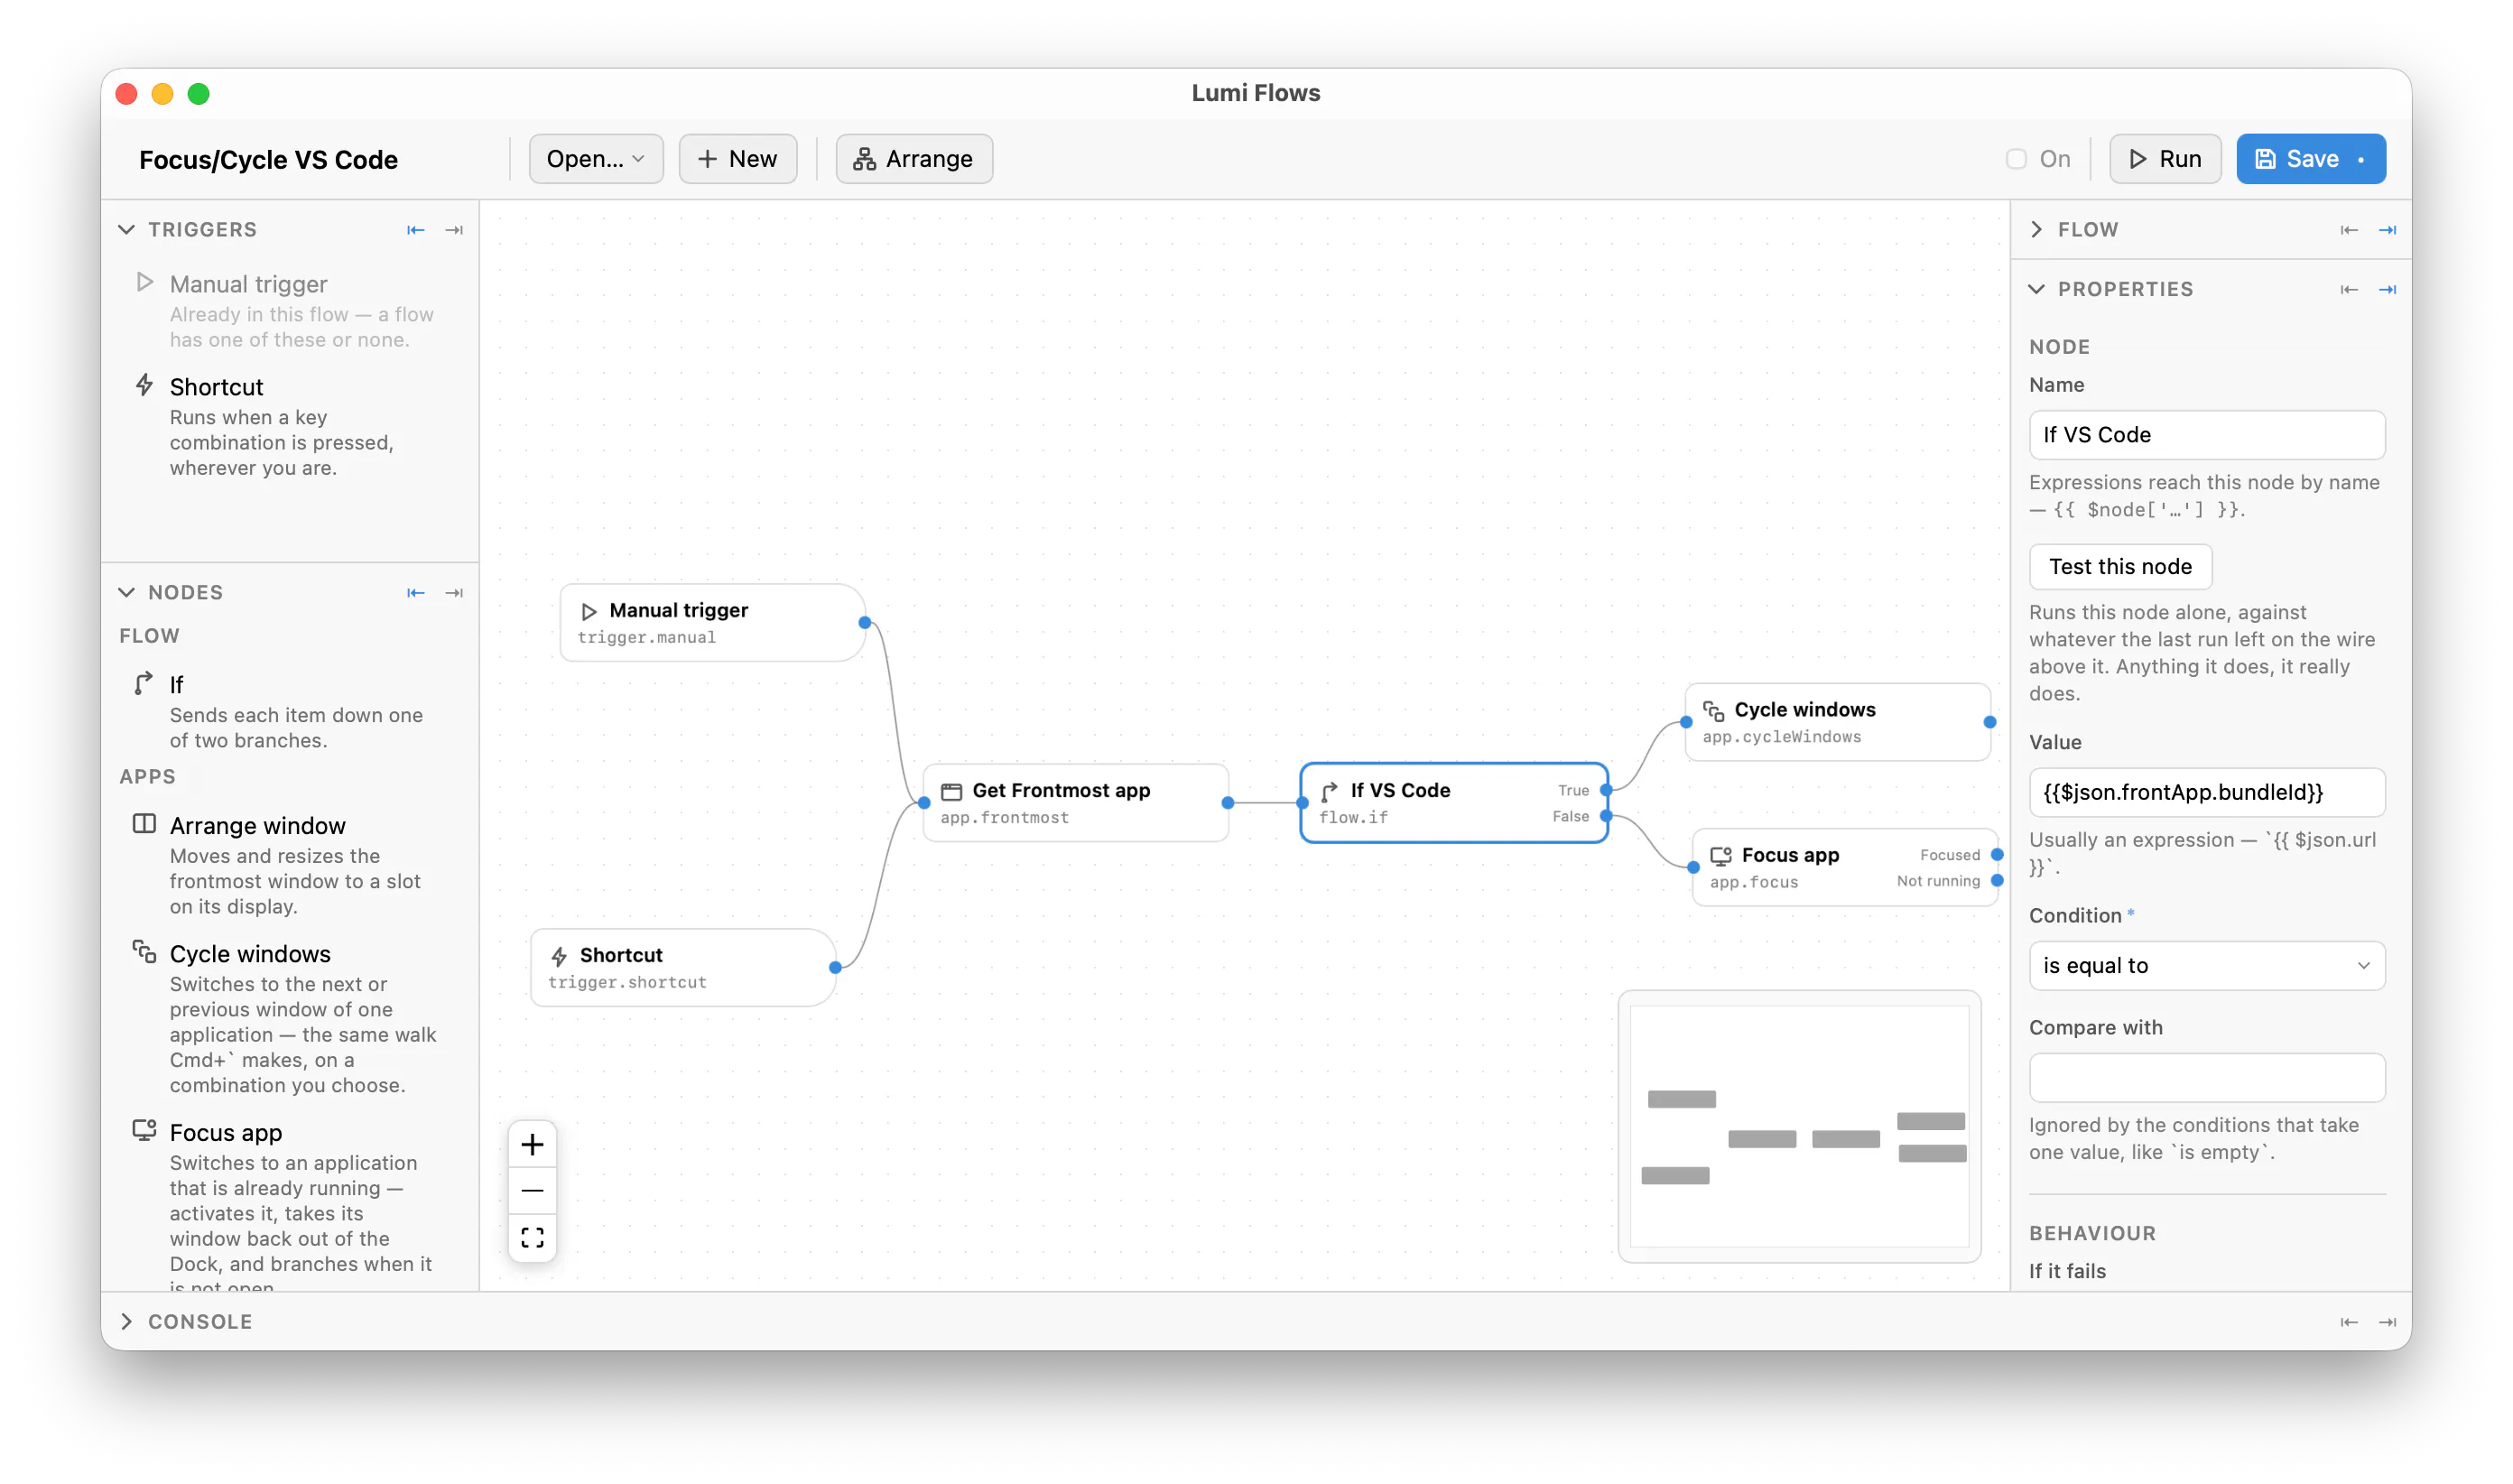Zoom out on the canvas with the minus button
Viewport: 2513px width, 1484px height.
click(x=532, y=1191)
